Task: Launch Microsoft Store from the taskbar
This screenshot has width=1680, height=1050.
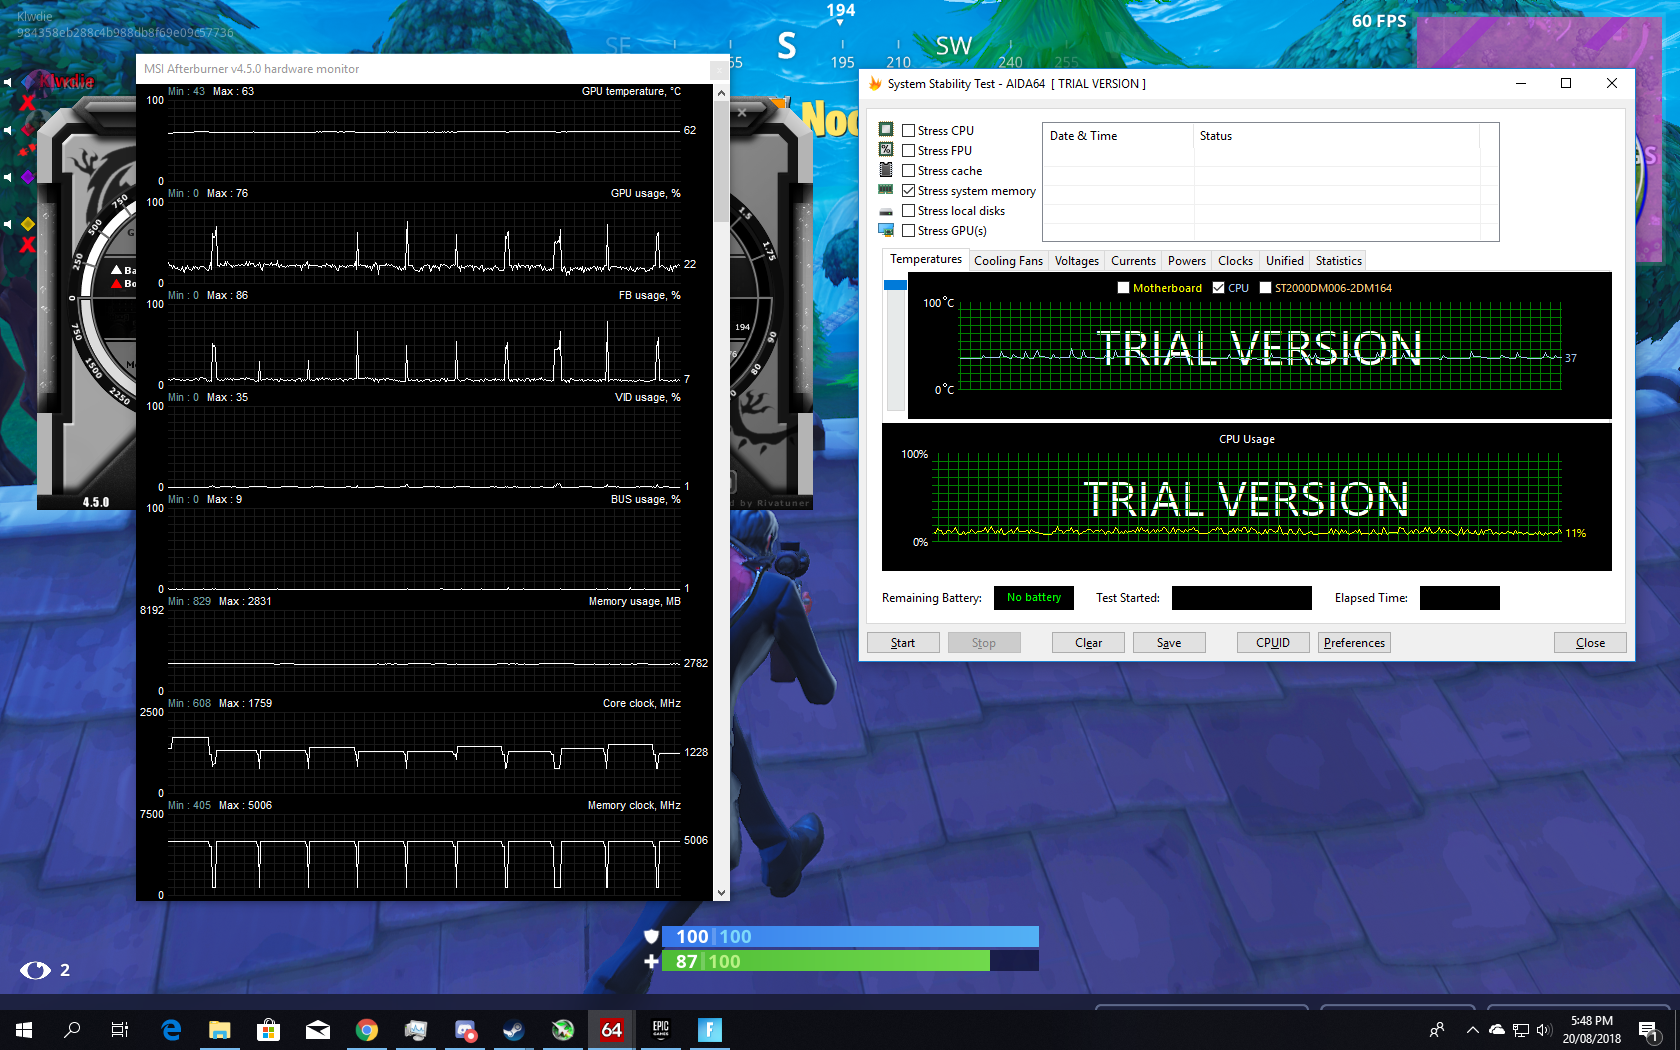Action: click(x=268, y=1029)
